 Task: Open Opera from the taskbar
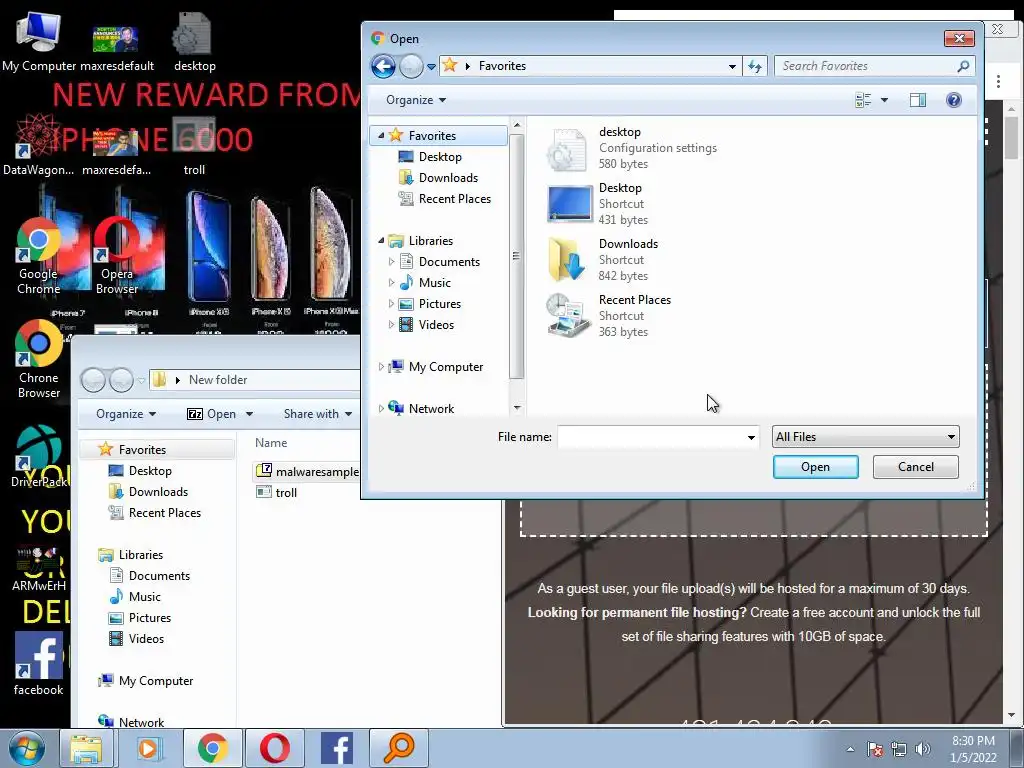(x=275, y=748)
